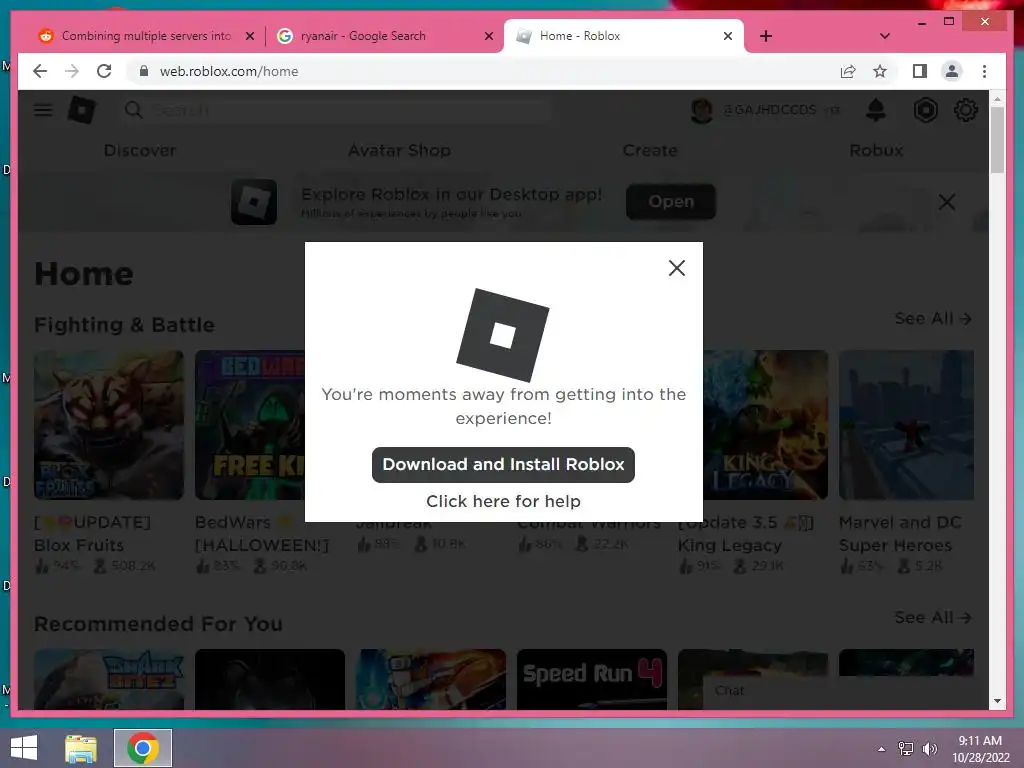Close the ryanair Google Search tab
Image resolution: width=1024 pixels, height=768 pixels.
488,36
